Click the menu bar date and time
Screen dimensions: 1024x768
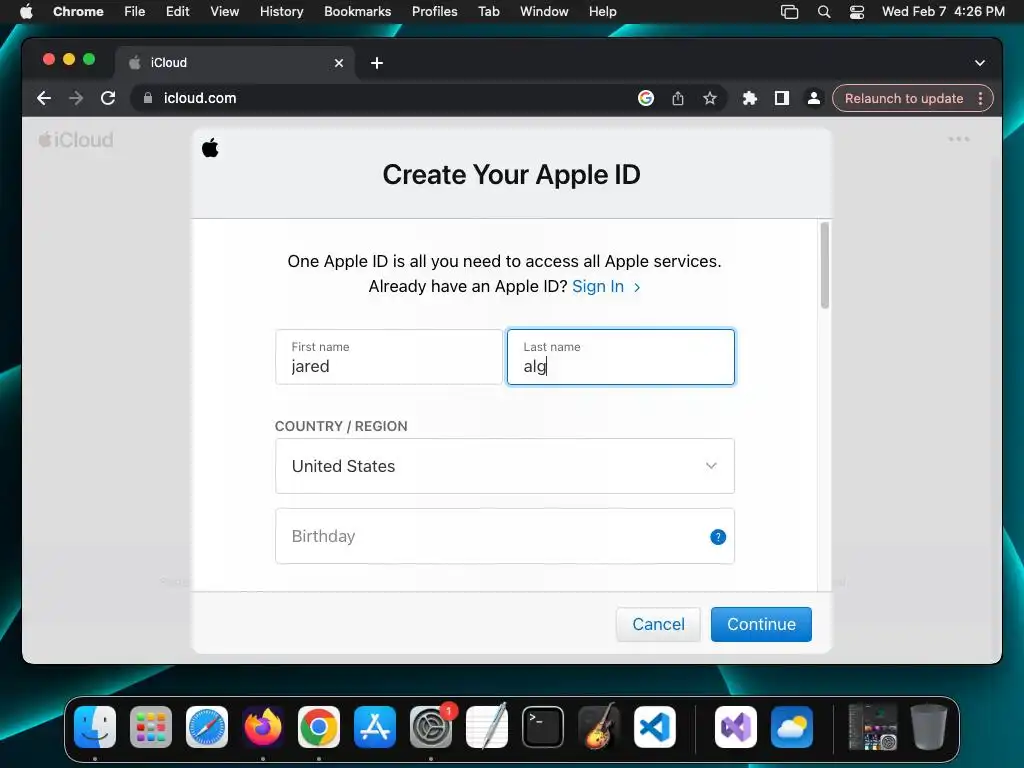[943, 12]
